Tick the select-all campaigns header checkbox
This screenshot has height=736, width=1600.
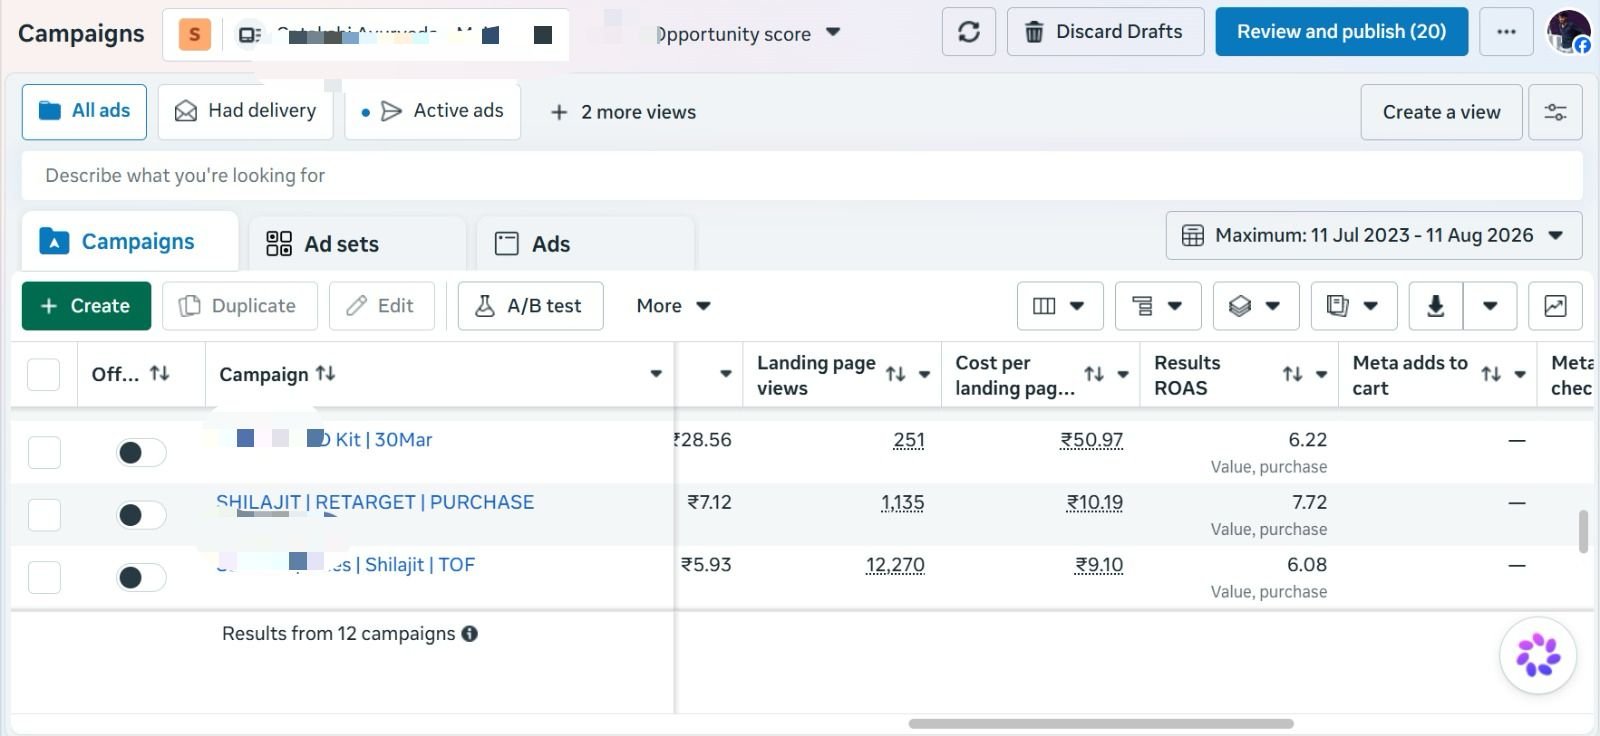click(x=44, y=374)
